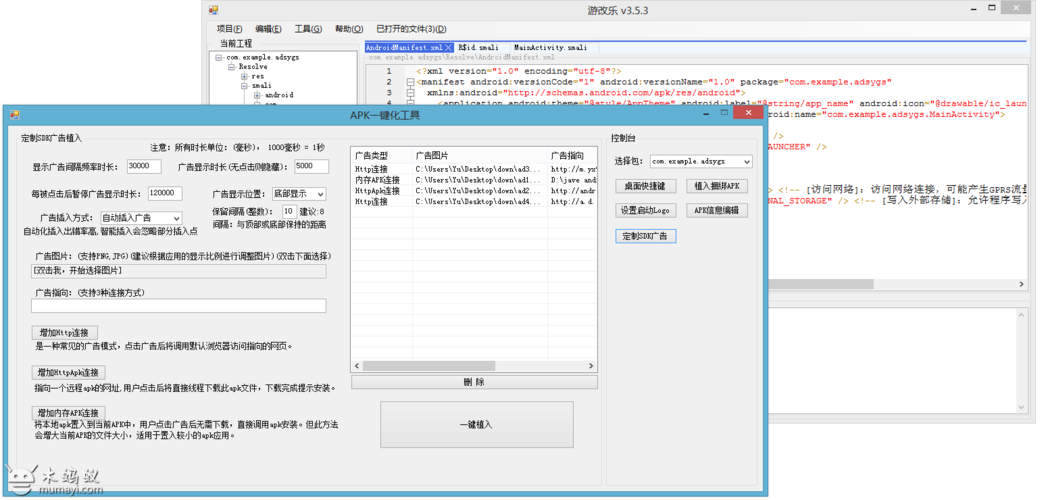Click the APK信息编辑 button
Screen dimensions: 1046x500
(717, 211)
